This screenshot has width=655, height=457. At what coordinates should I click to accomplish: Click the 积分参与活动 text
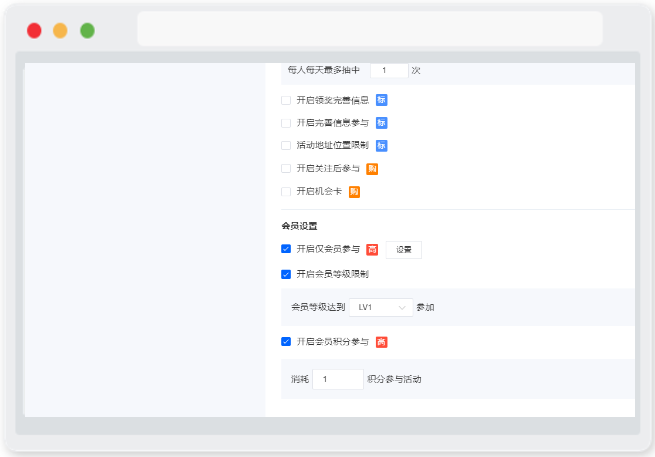point(394,379)
